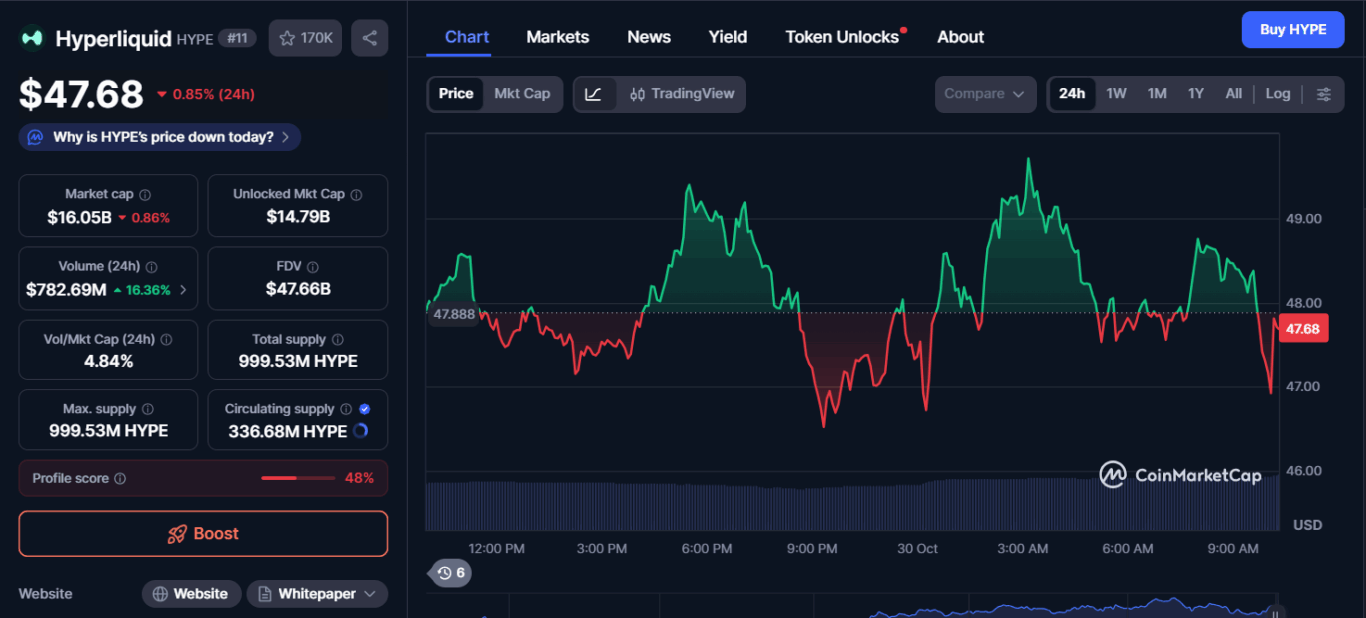Switch to TradingView chart mode
The width and height of the screenshot is (1366, 618).
(682, 94)
